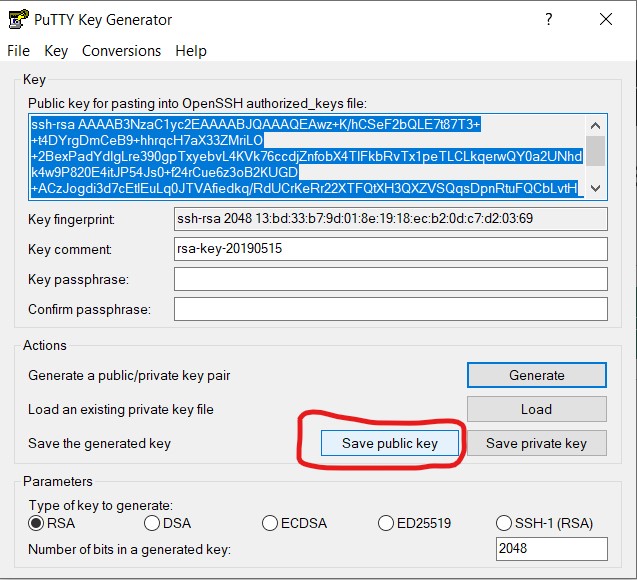The height and width of the screenshot is (580, 637).
Task: Click the 'Key comment:' label
Action: coord(70,249)
